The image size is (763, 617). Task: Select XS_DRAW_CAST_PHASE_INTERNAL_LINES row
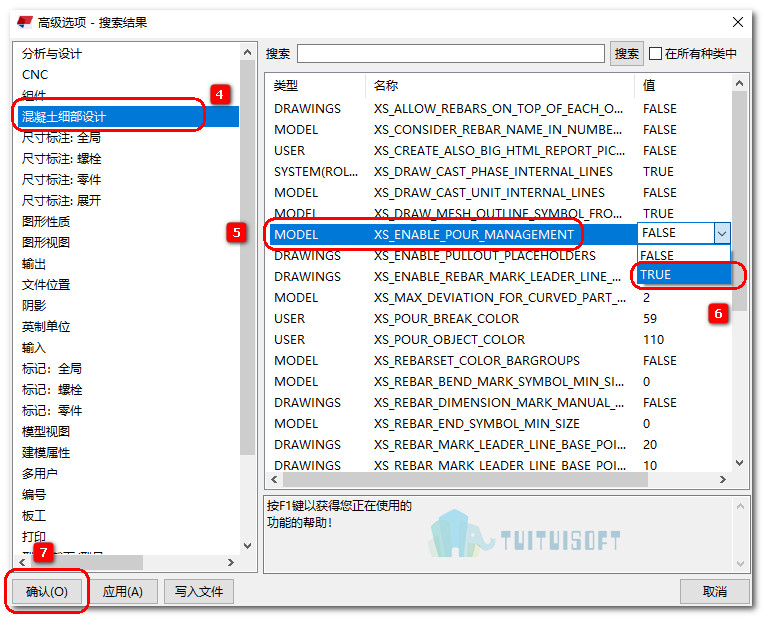(x=499, y=171)
